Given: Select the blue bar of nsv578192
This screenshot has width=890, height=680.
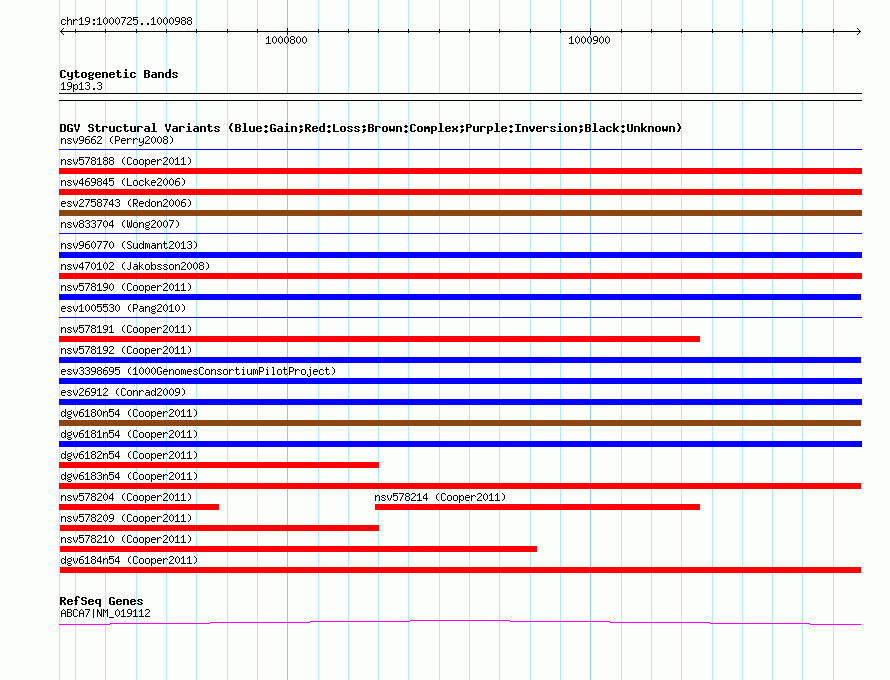Looking at the screenshot, I should pyautogui.click(x=460, y=360).
